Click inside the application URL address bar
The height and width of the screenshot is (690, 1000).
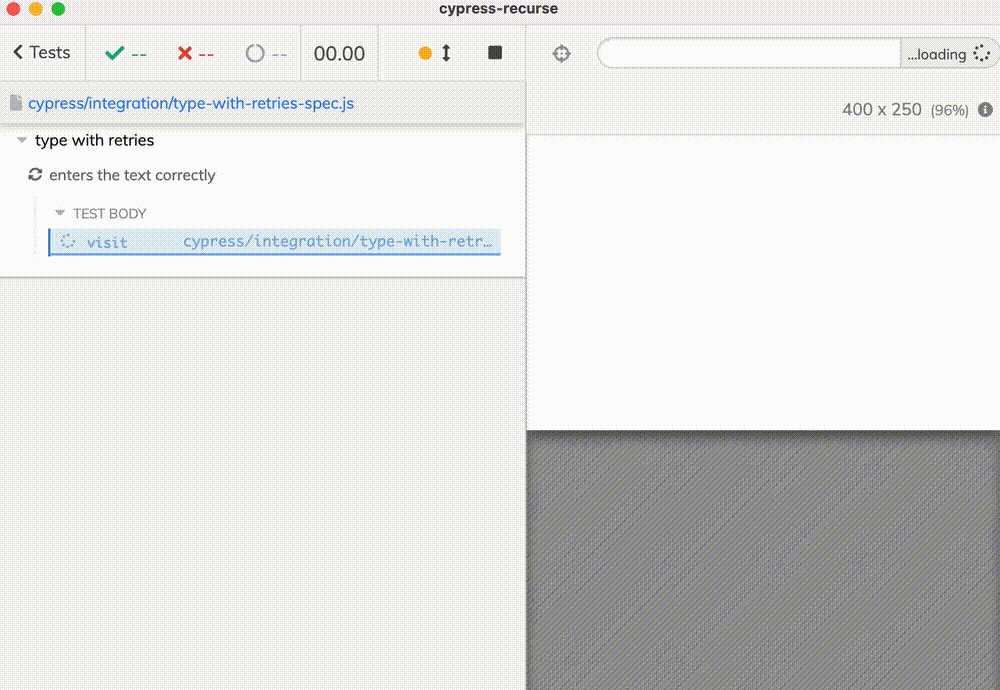[x=750, y=53]
